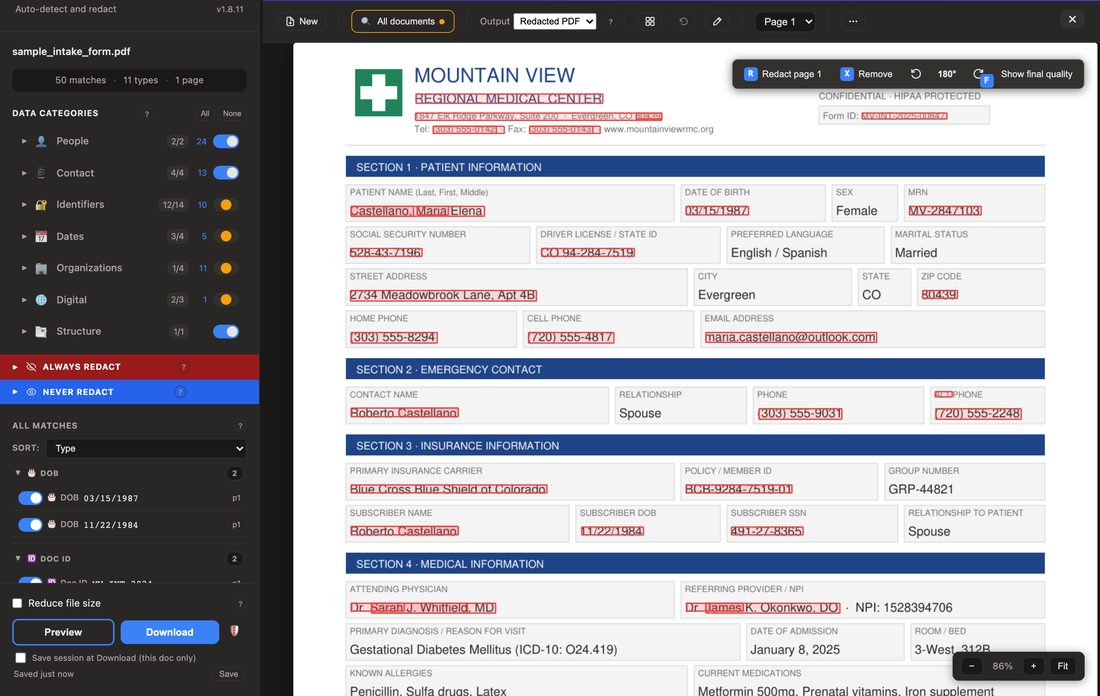Zoom out with the minus button
Screen dimensions: 1100x696
972,666
